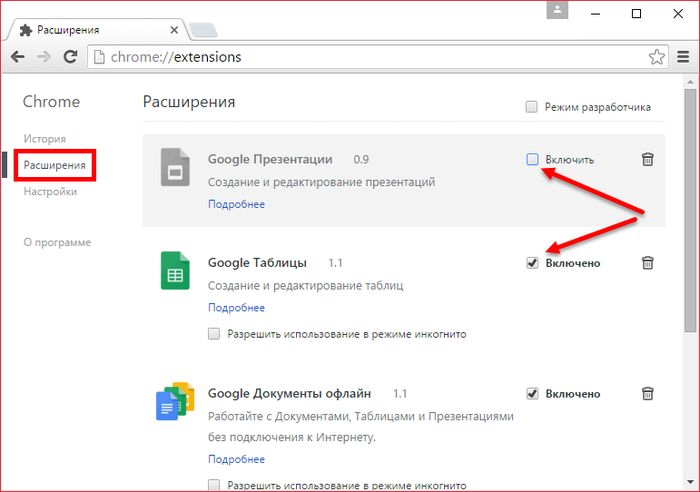This screenshot has width=700, height=492.
Task: Open Подробнее link for Google Таблицы
Action: tap(237, 308)
